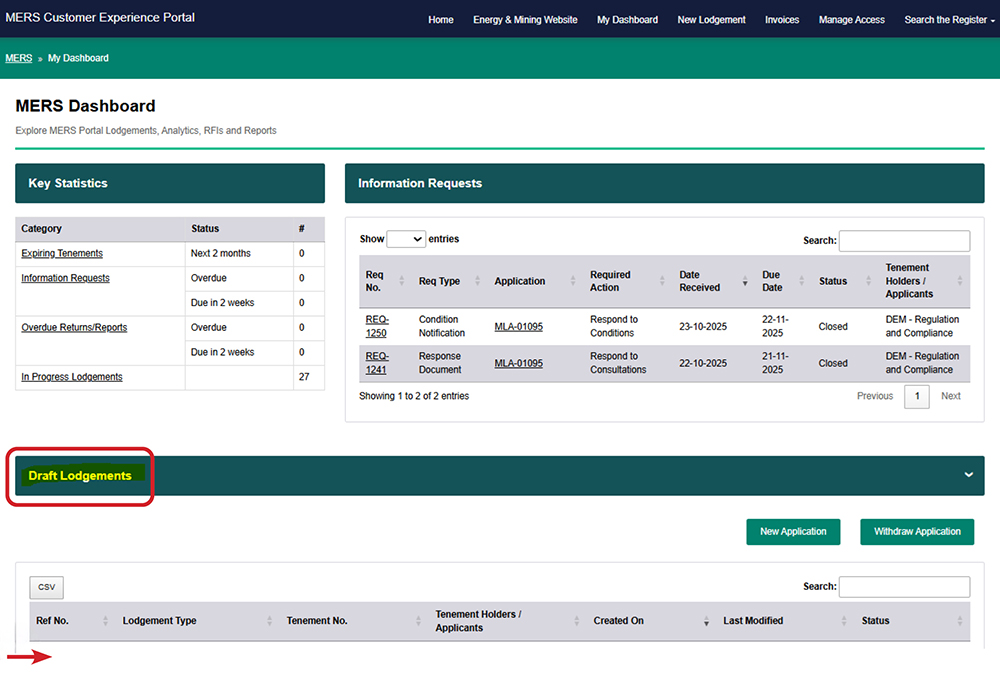Click the Draft Lodgements section header

(x=499, y=476)
